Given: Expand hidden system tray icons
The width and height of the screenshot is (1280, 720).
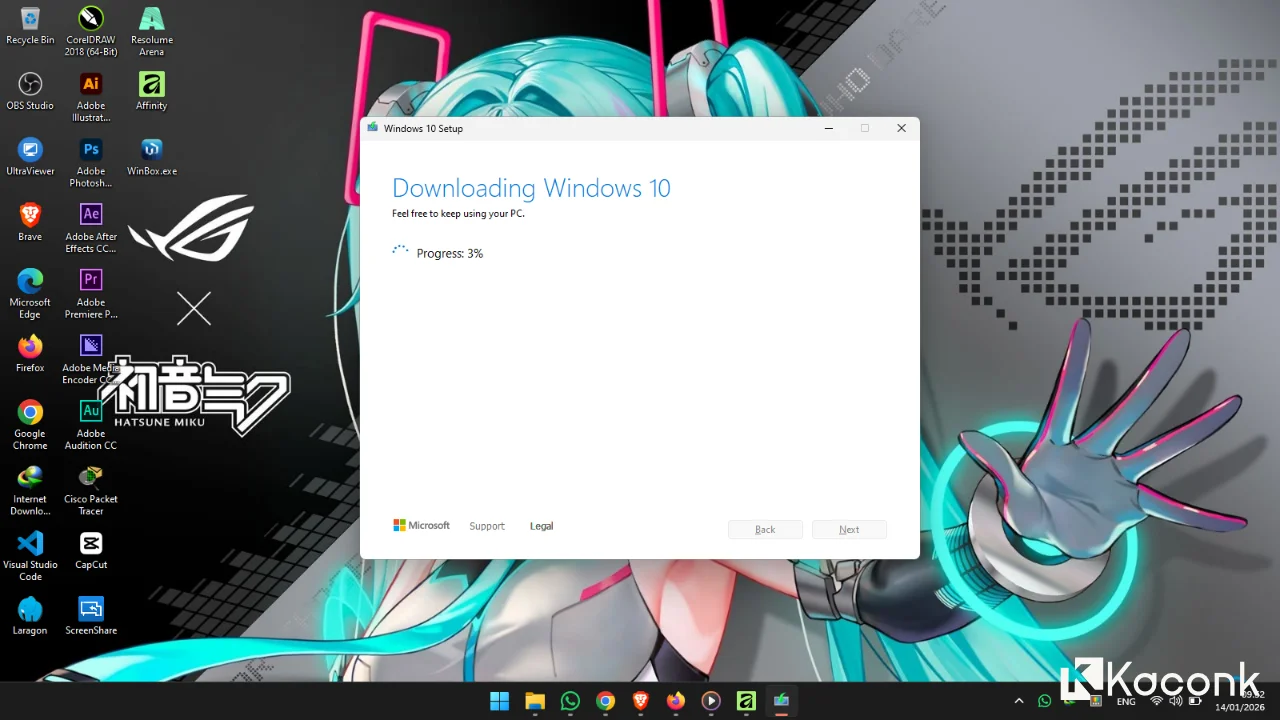Looking at the screenshot, I should [x=1019, y=701].
